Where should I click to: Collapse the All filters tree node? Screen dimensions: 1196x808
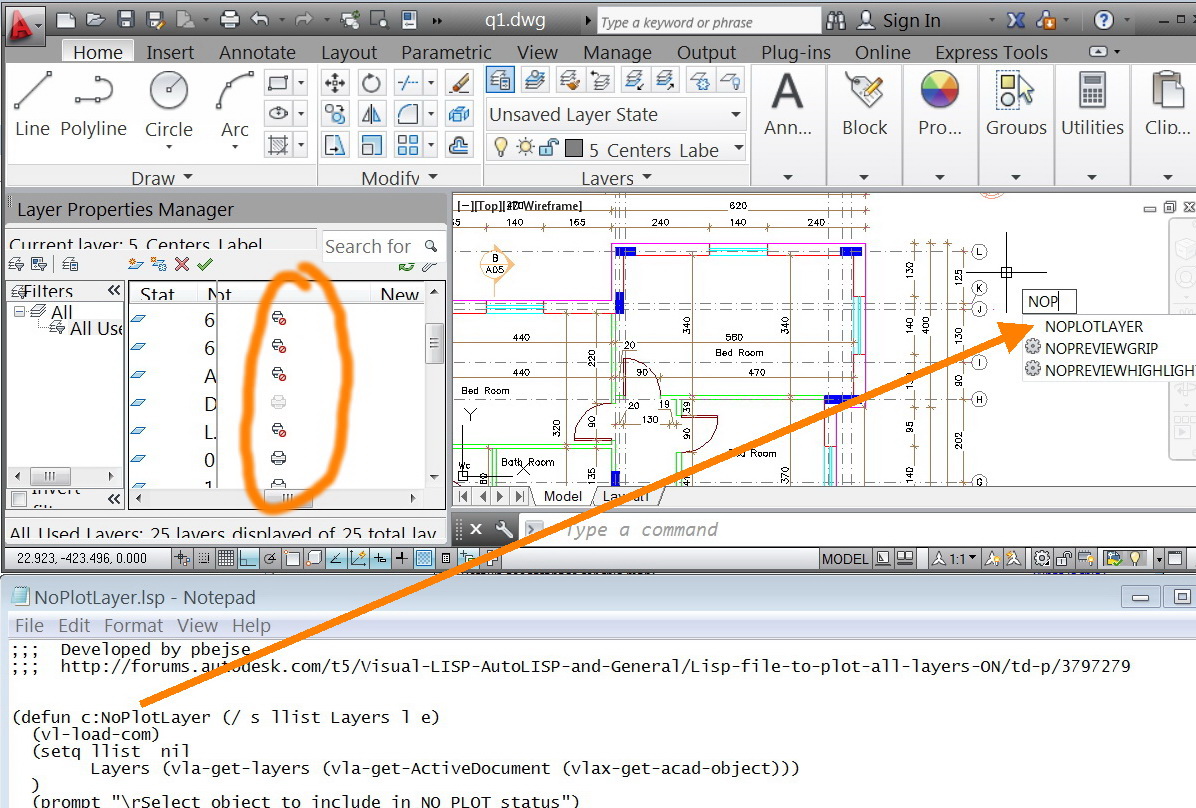pyautogui.click(x=19, y=312)
